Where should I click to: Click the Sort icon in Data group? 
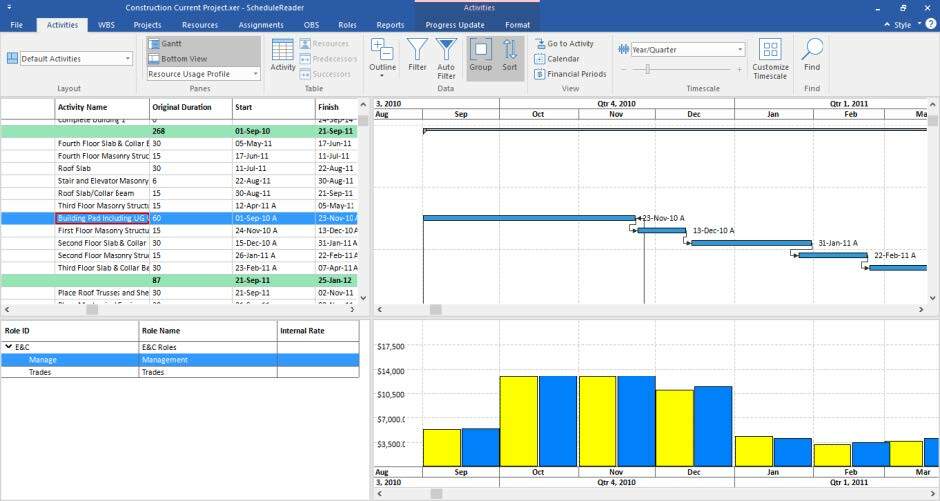(510, 56)
